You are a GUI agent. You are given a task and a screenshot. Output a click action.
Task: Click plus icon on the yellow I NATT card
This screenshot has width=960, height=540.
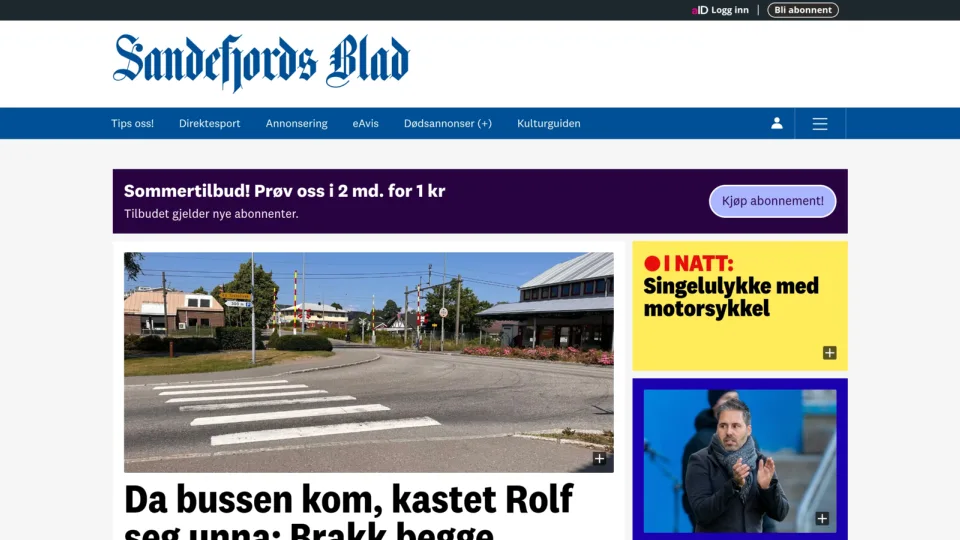pyautogui.click(x=830, y=353)
